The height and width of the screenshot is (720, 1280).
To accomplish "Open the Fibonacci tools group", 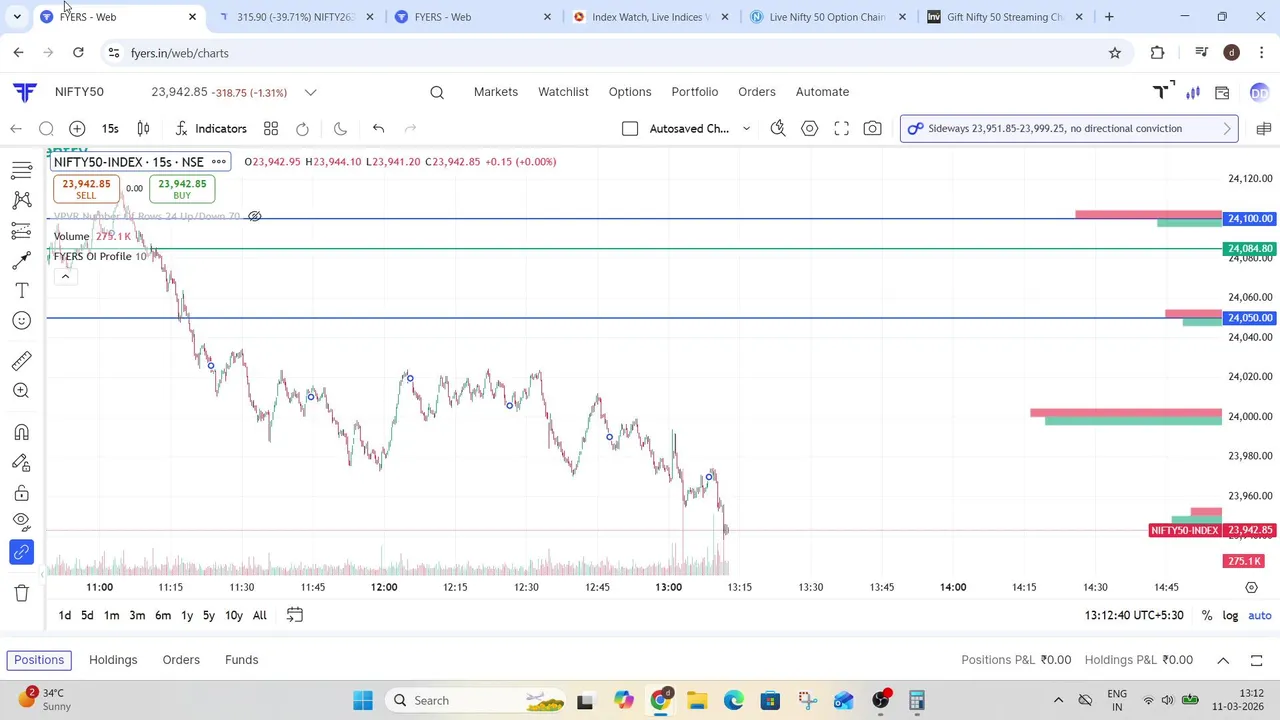I will point(21,231).
